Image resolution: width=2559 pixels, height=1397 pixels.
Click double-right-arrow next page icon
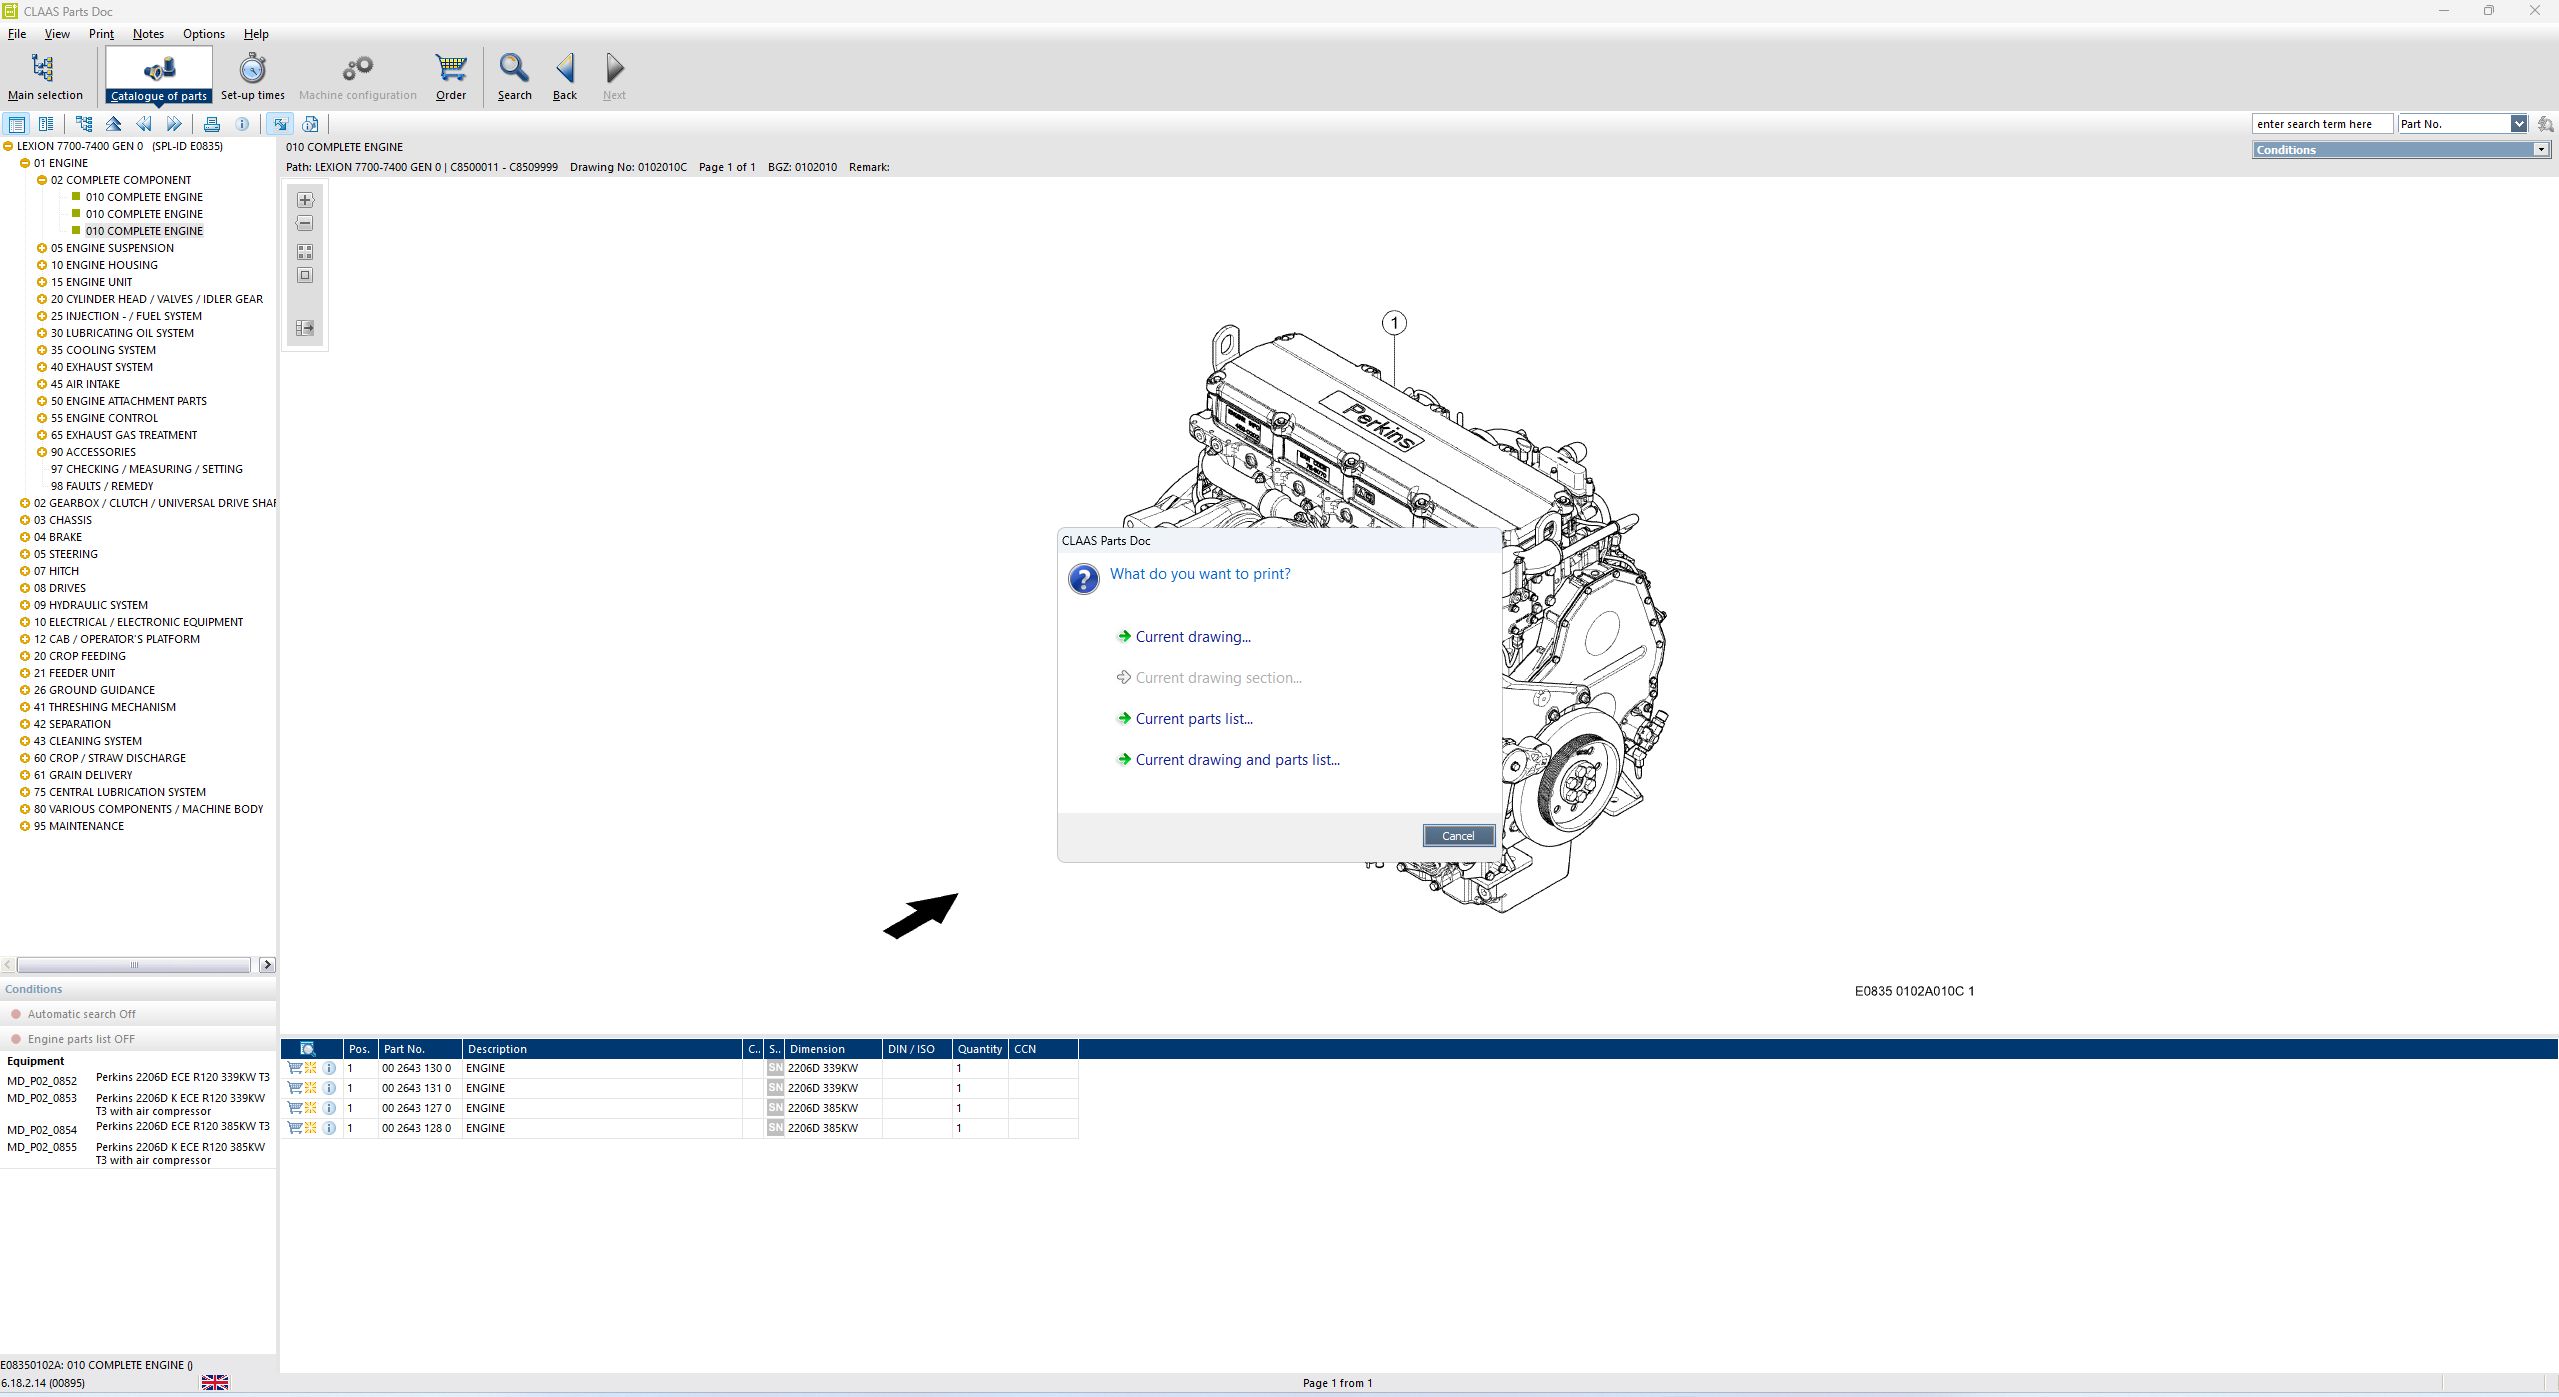pyautogui.click(x=174, y=124)
